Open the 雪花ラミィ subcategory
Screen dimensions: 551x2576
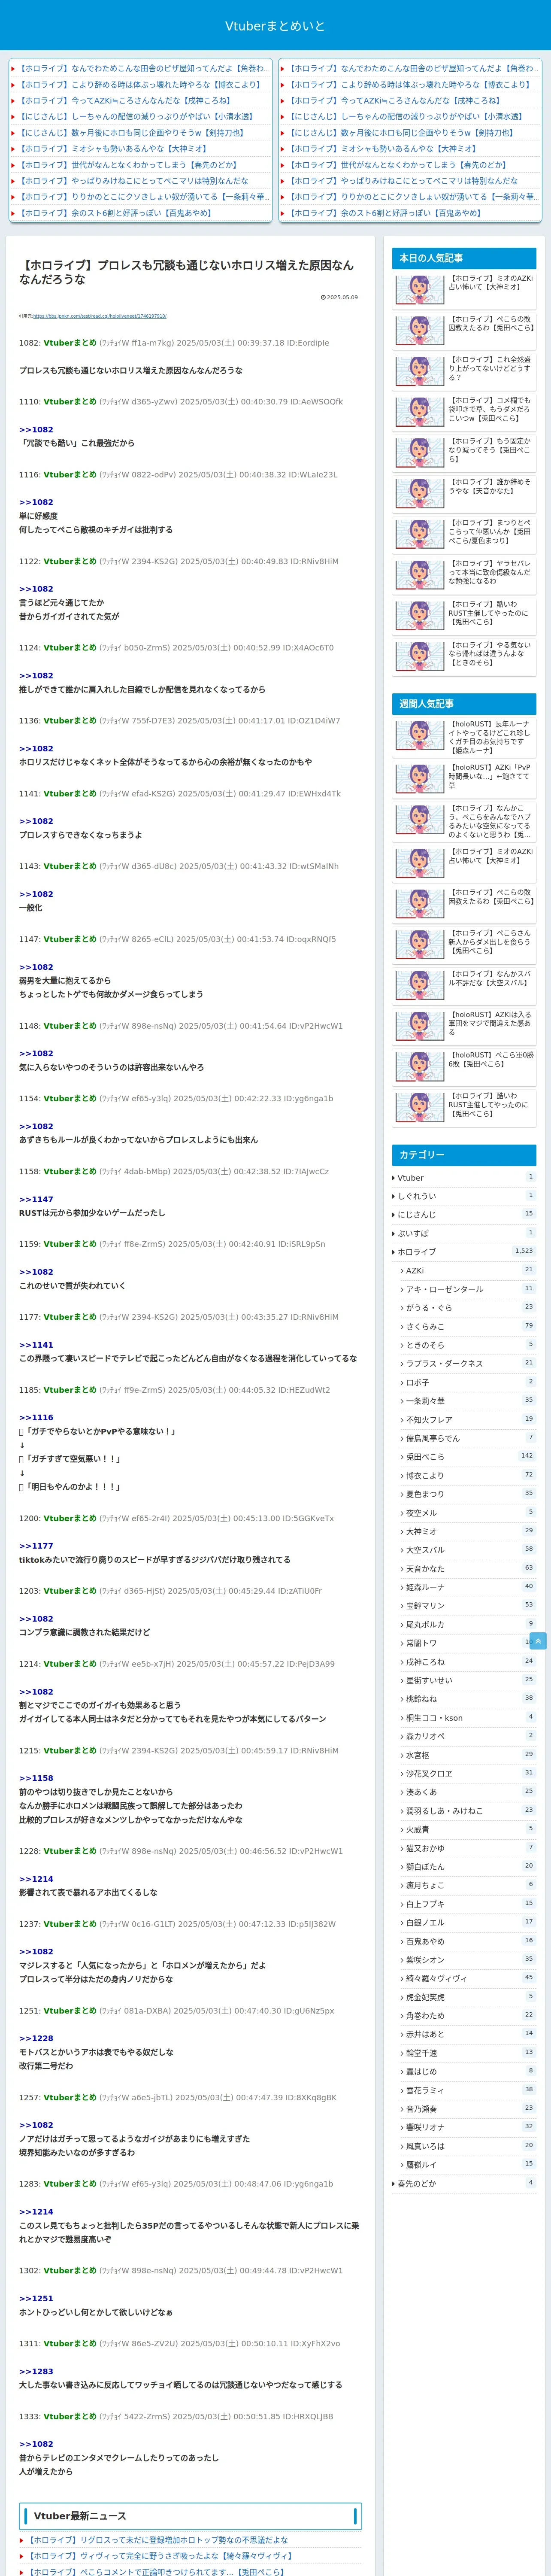click(468, 2090)
